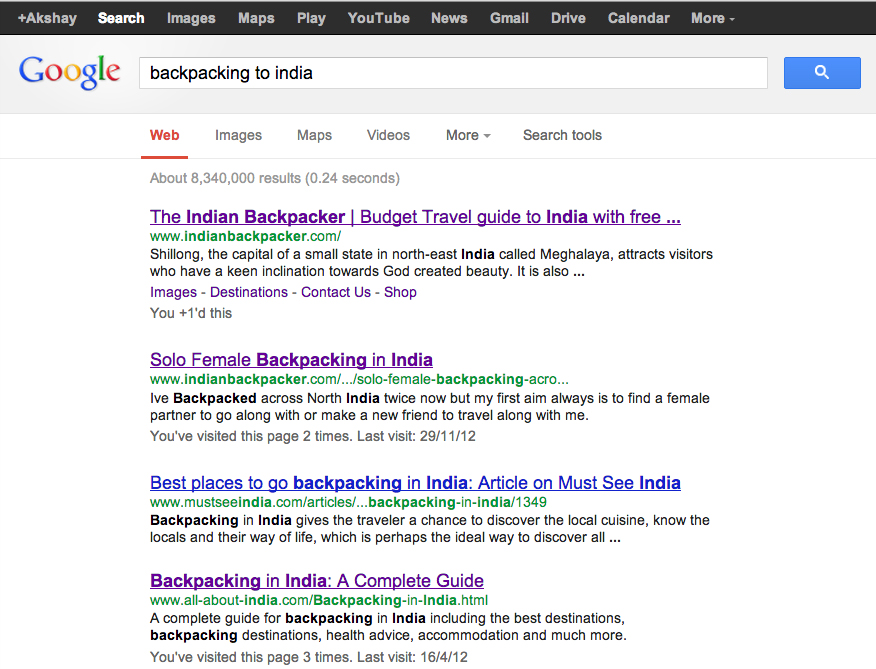Click the solo-female-backpacking URL text
Image resolution: width=876 pixels, height=669 pixels.
359,379
